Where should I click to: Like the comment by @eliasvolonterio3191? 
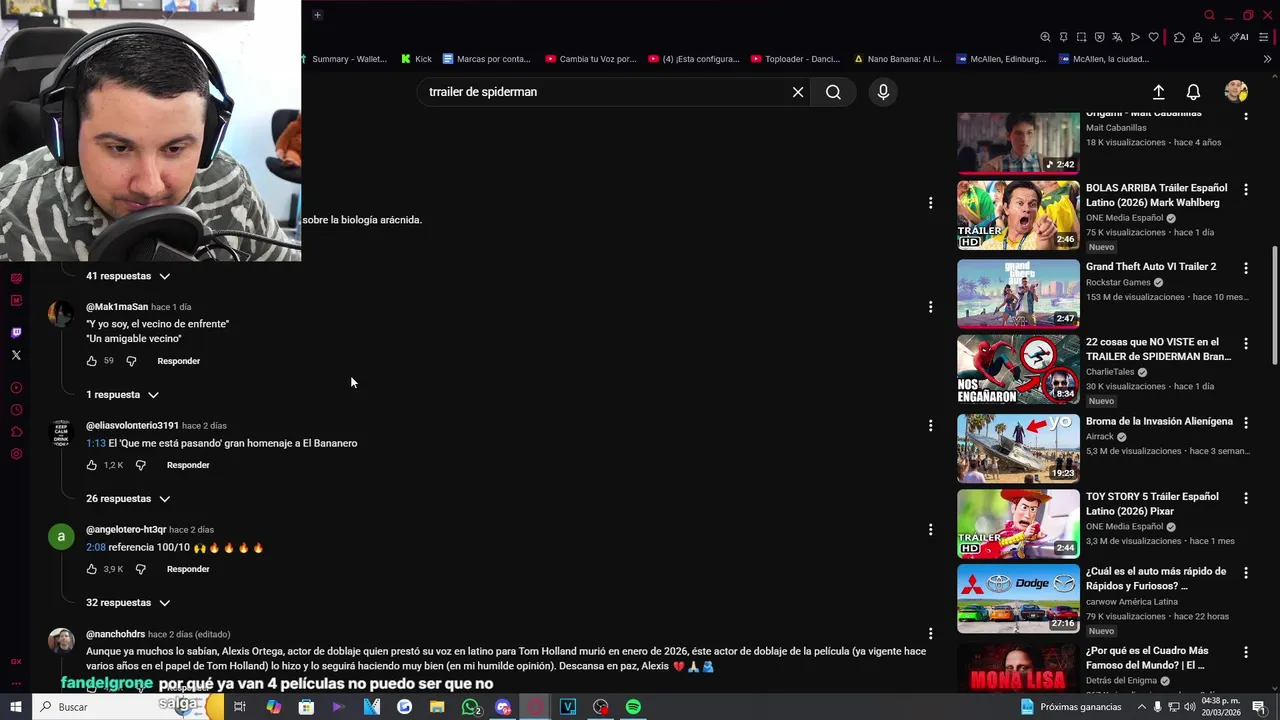tap(92, 465)
